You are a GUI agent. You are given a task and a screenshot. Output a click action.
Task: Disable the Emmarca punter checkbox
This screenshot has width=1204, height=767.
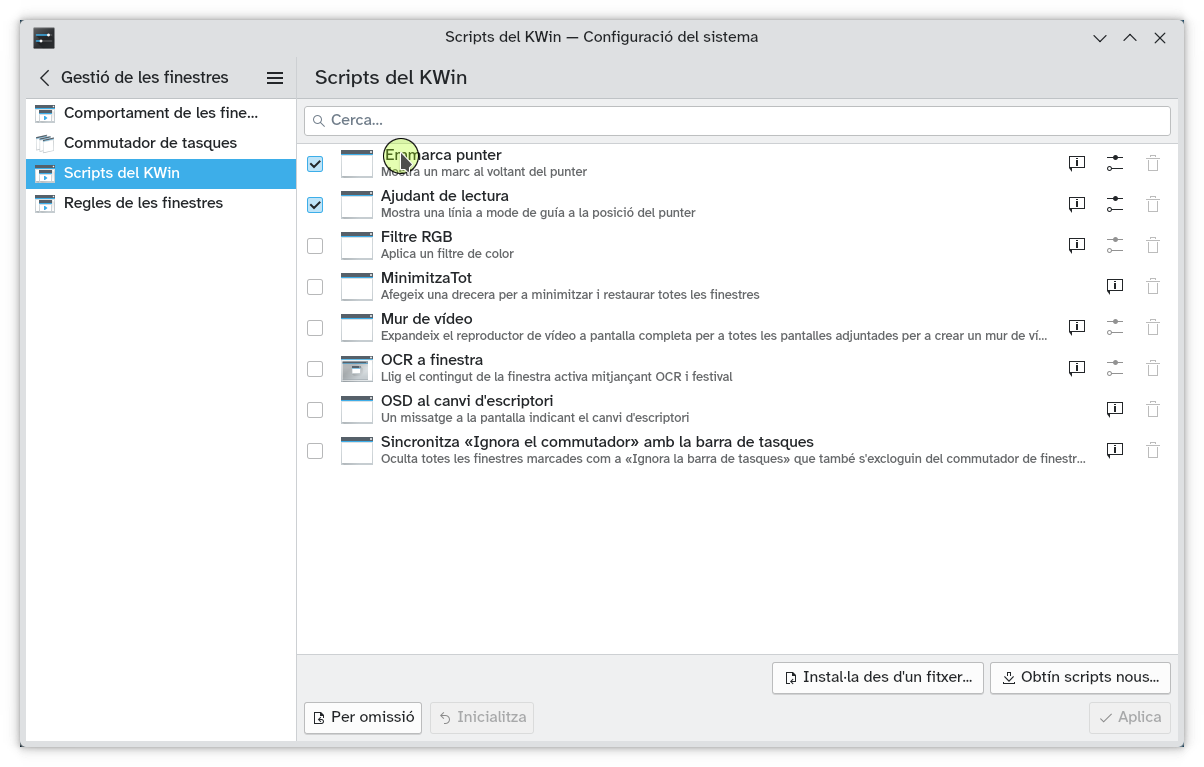[x=315, y=164]
